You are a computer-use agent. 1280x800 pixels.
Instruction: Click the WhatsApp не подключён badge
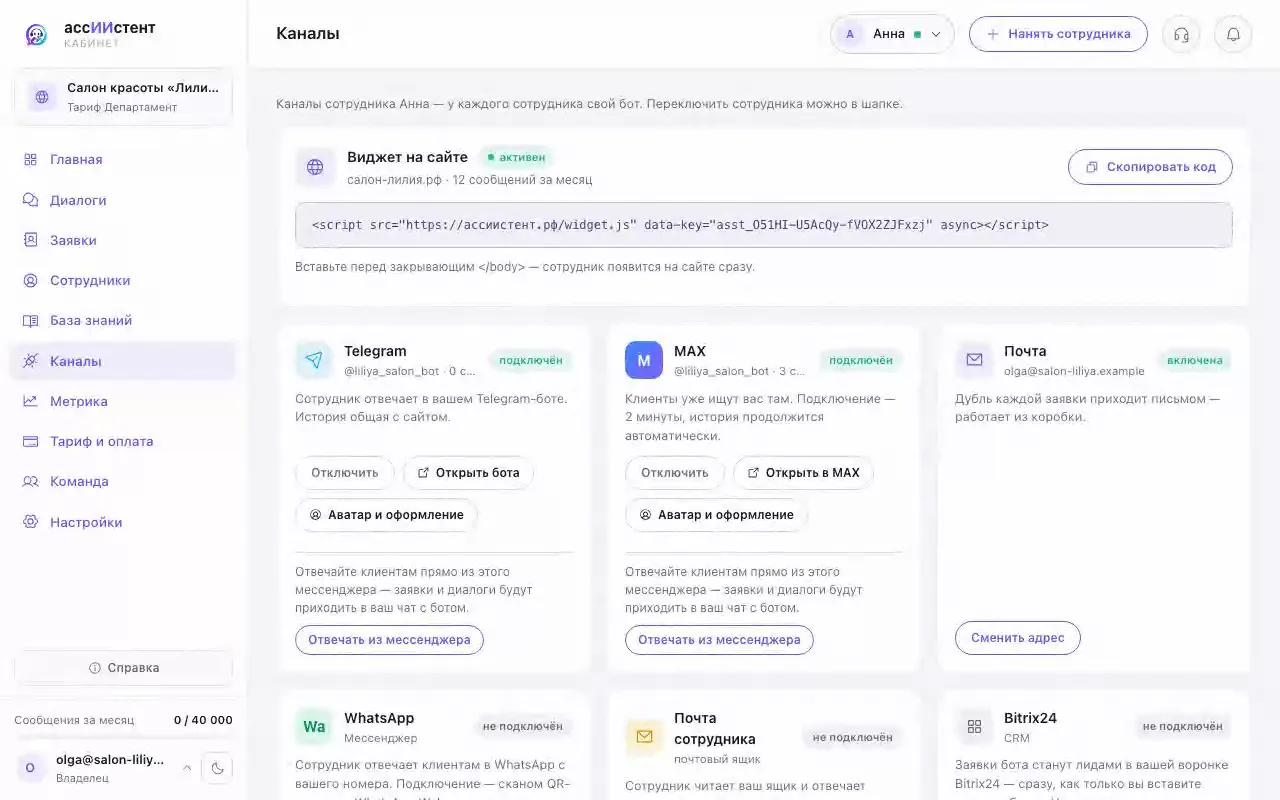pyautogui.click(x=522, y=727)
